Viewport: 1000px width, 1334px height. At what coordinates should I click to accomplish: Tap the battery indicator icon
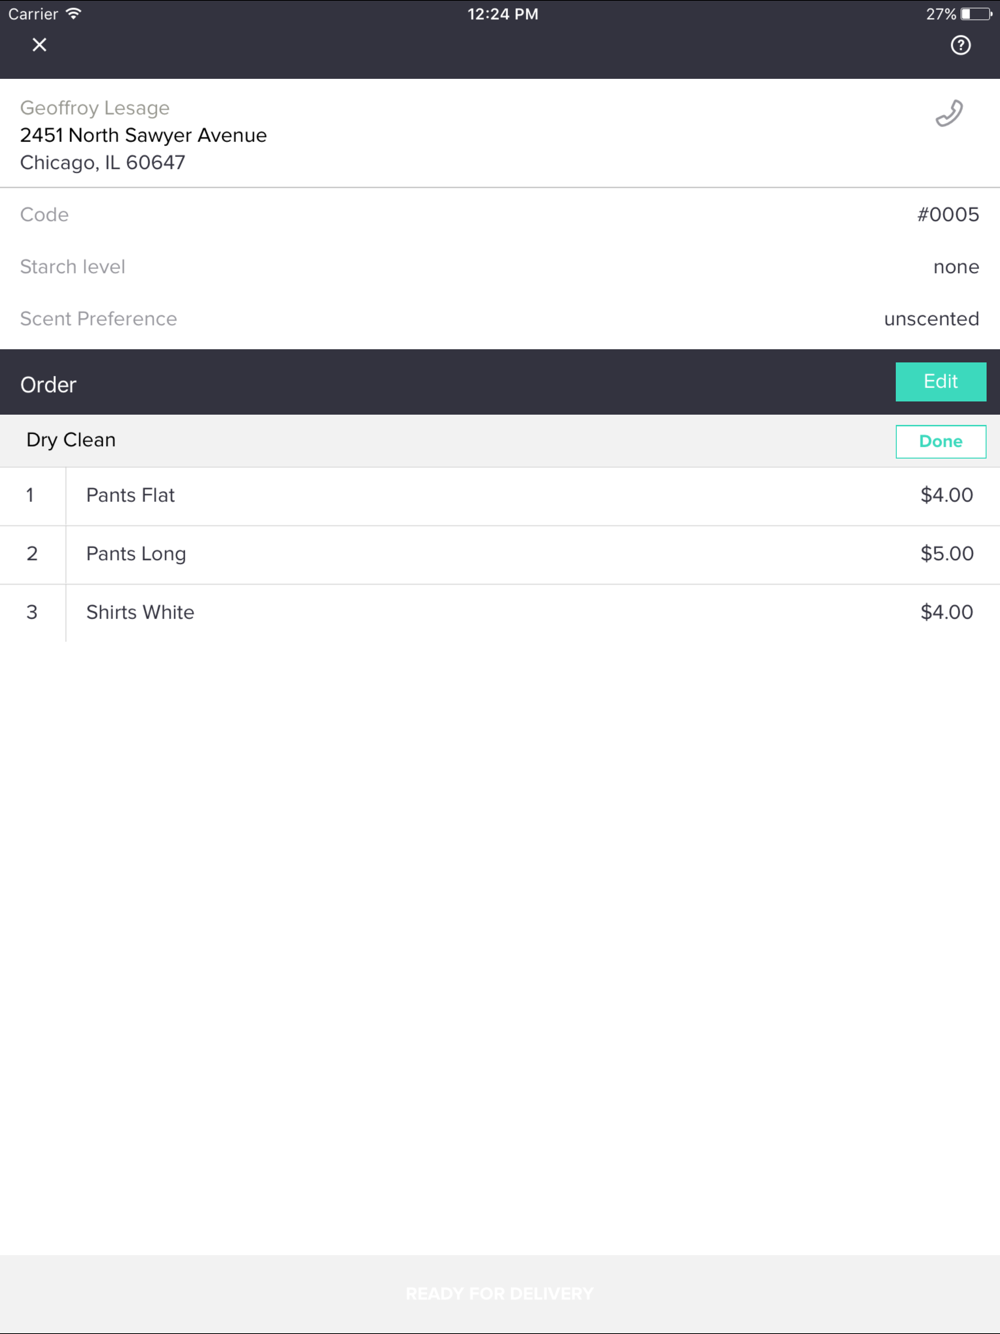coord(976,14)
